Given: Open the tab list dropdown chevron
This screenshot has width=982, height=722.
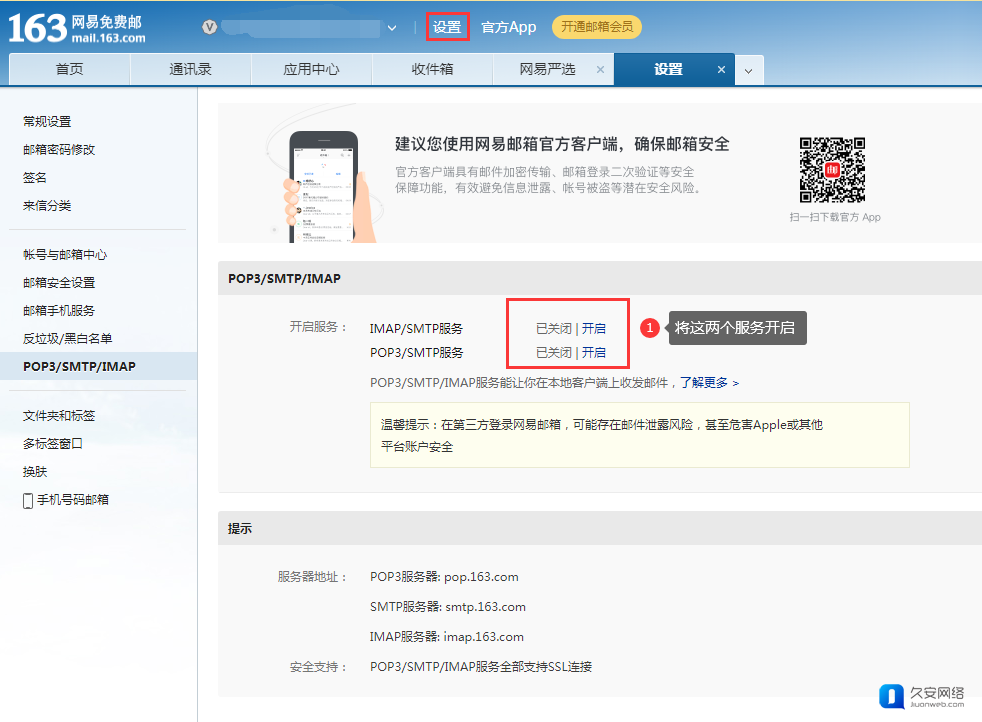Looking at the screenshot, I should tap(749, 71).
